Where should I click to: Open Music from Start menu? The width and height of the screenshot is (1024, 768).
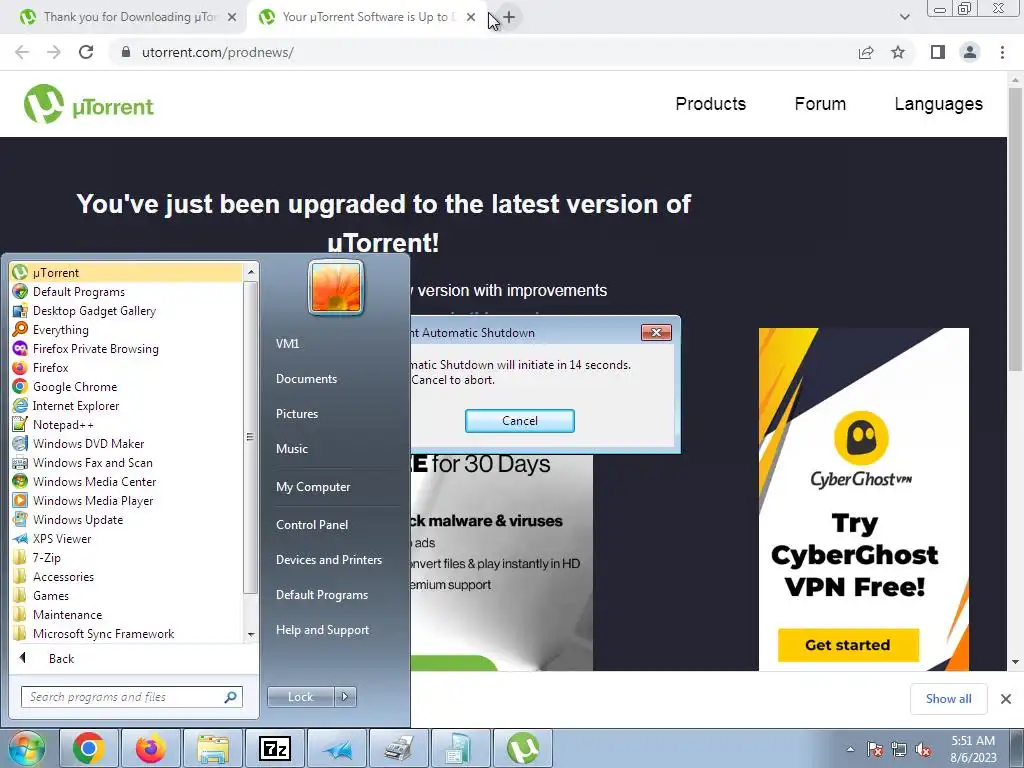pos(291,449)
